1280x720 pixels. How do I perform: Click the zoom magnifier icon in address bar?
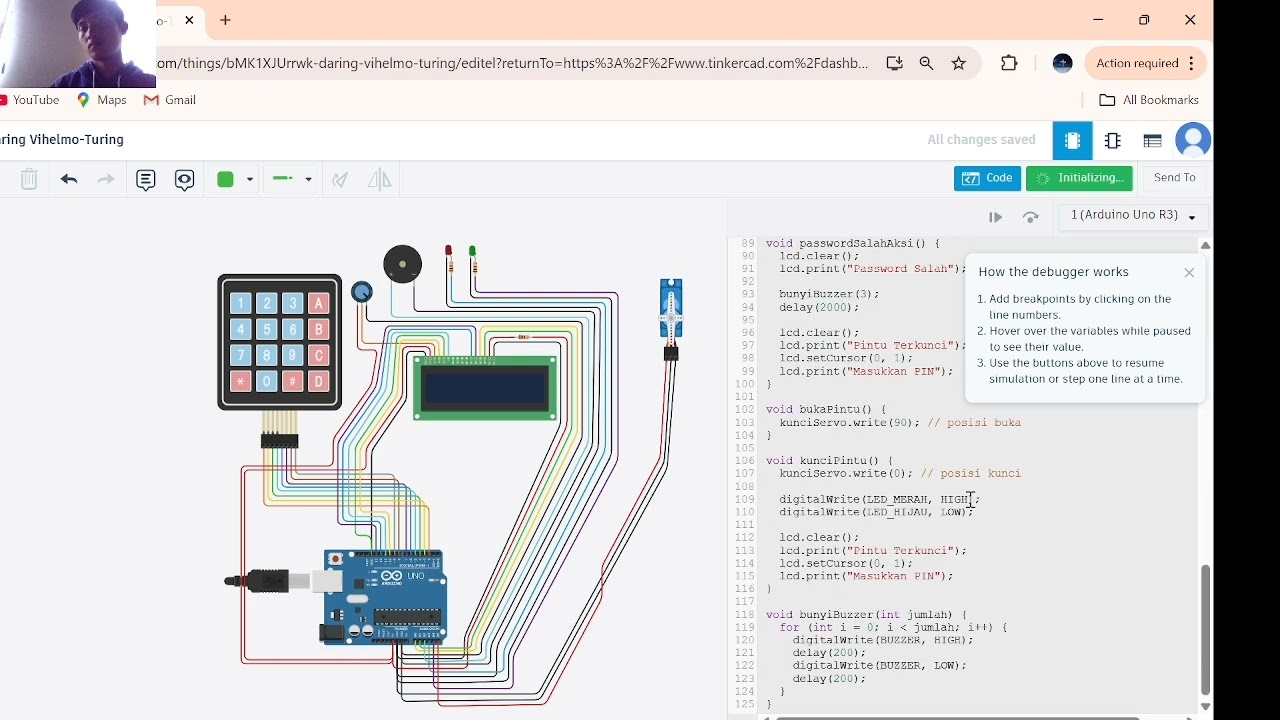[927, 63]
